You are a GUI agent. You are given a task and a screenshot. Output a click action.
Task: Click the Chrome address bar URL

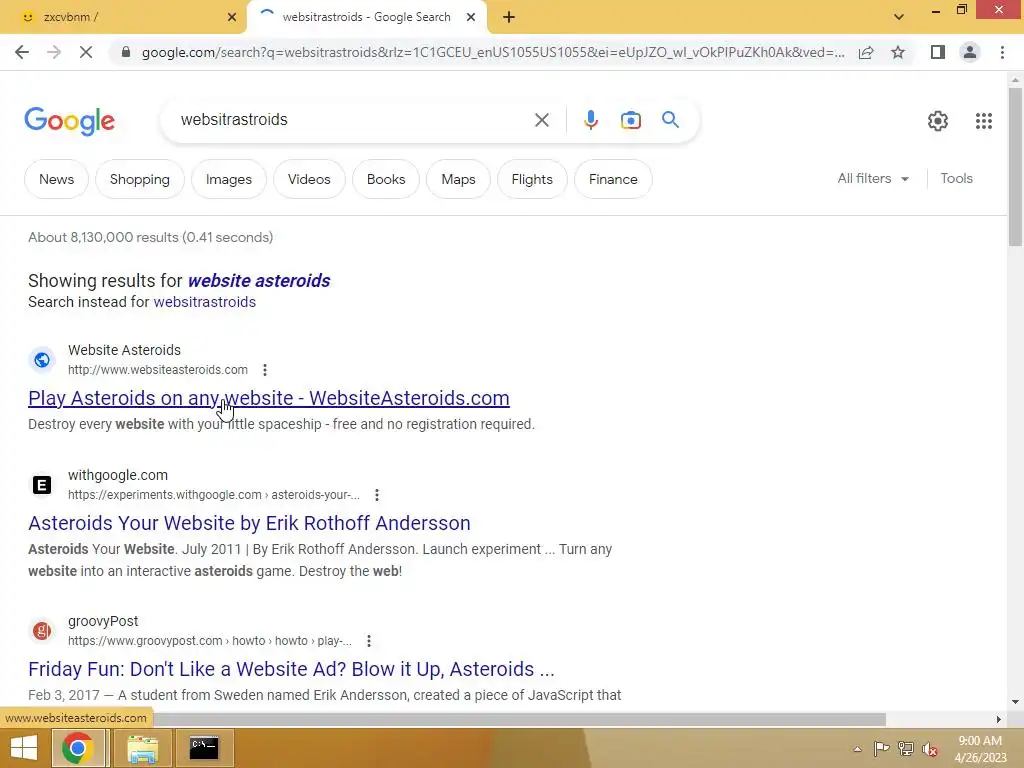coord(492,52)
